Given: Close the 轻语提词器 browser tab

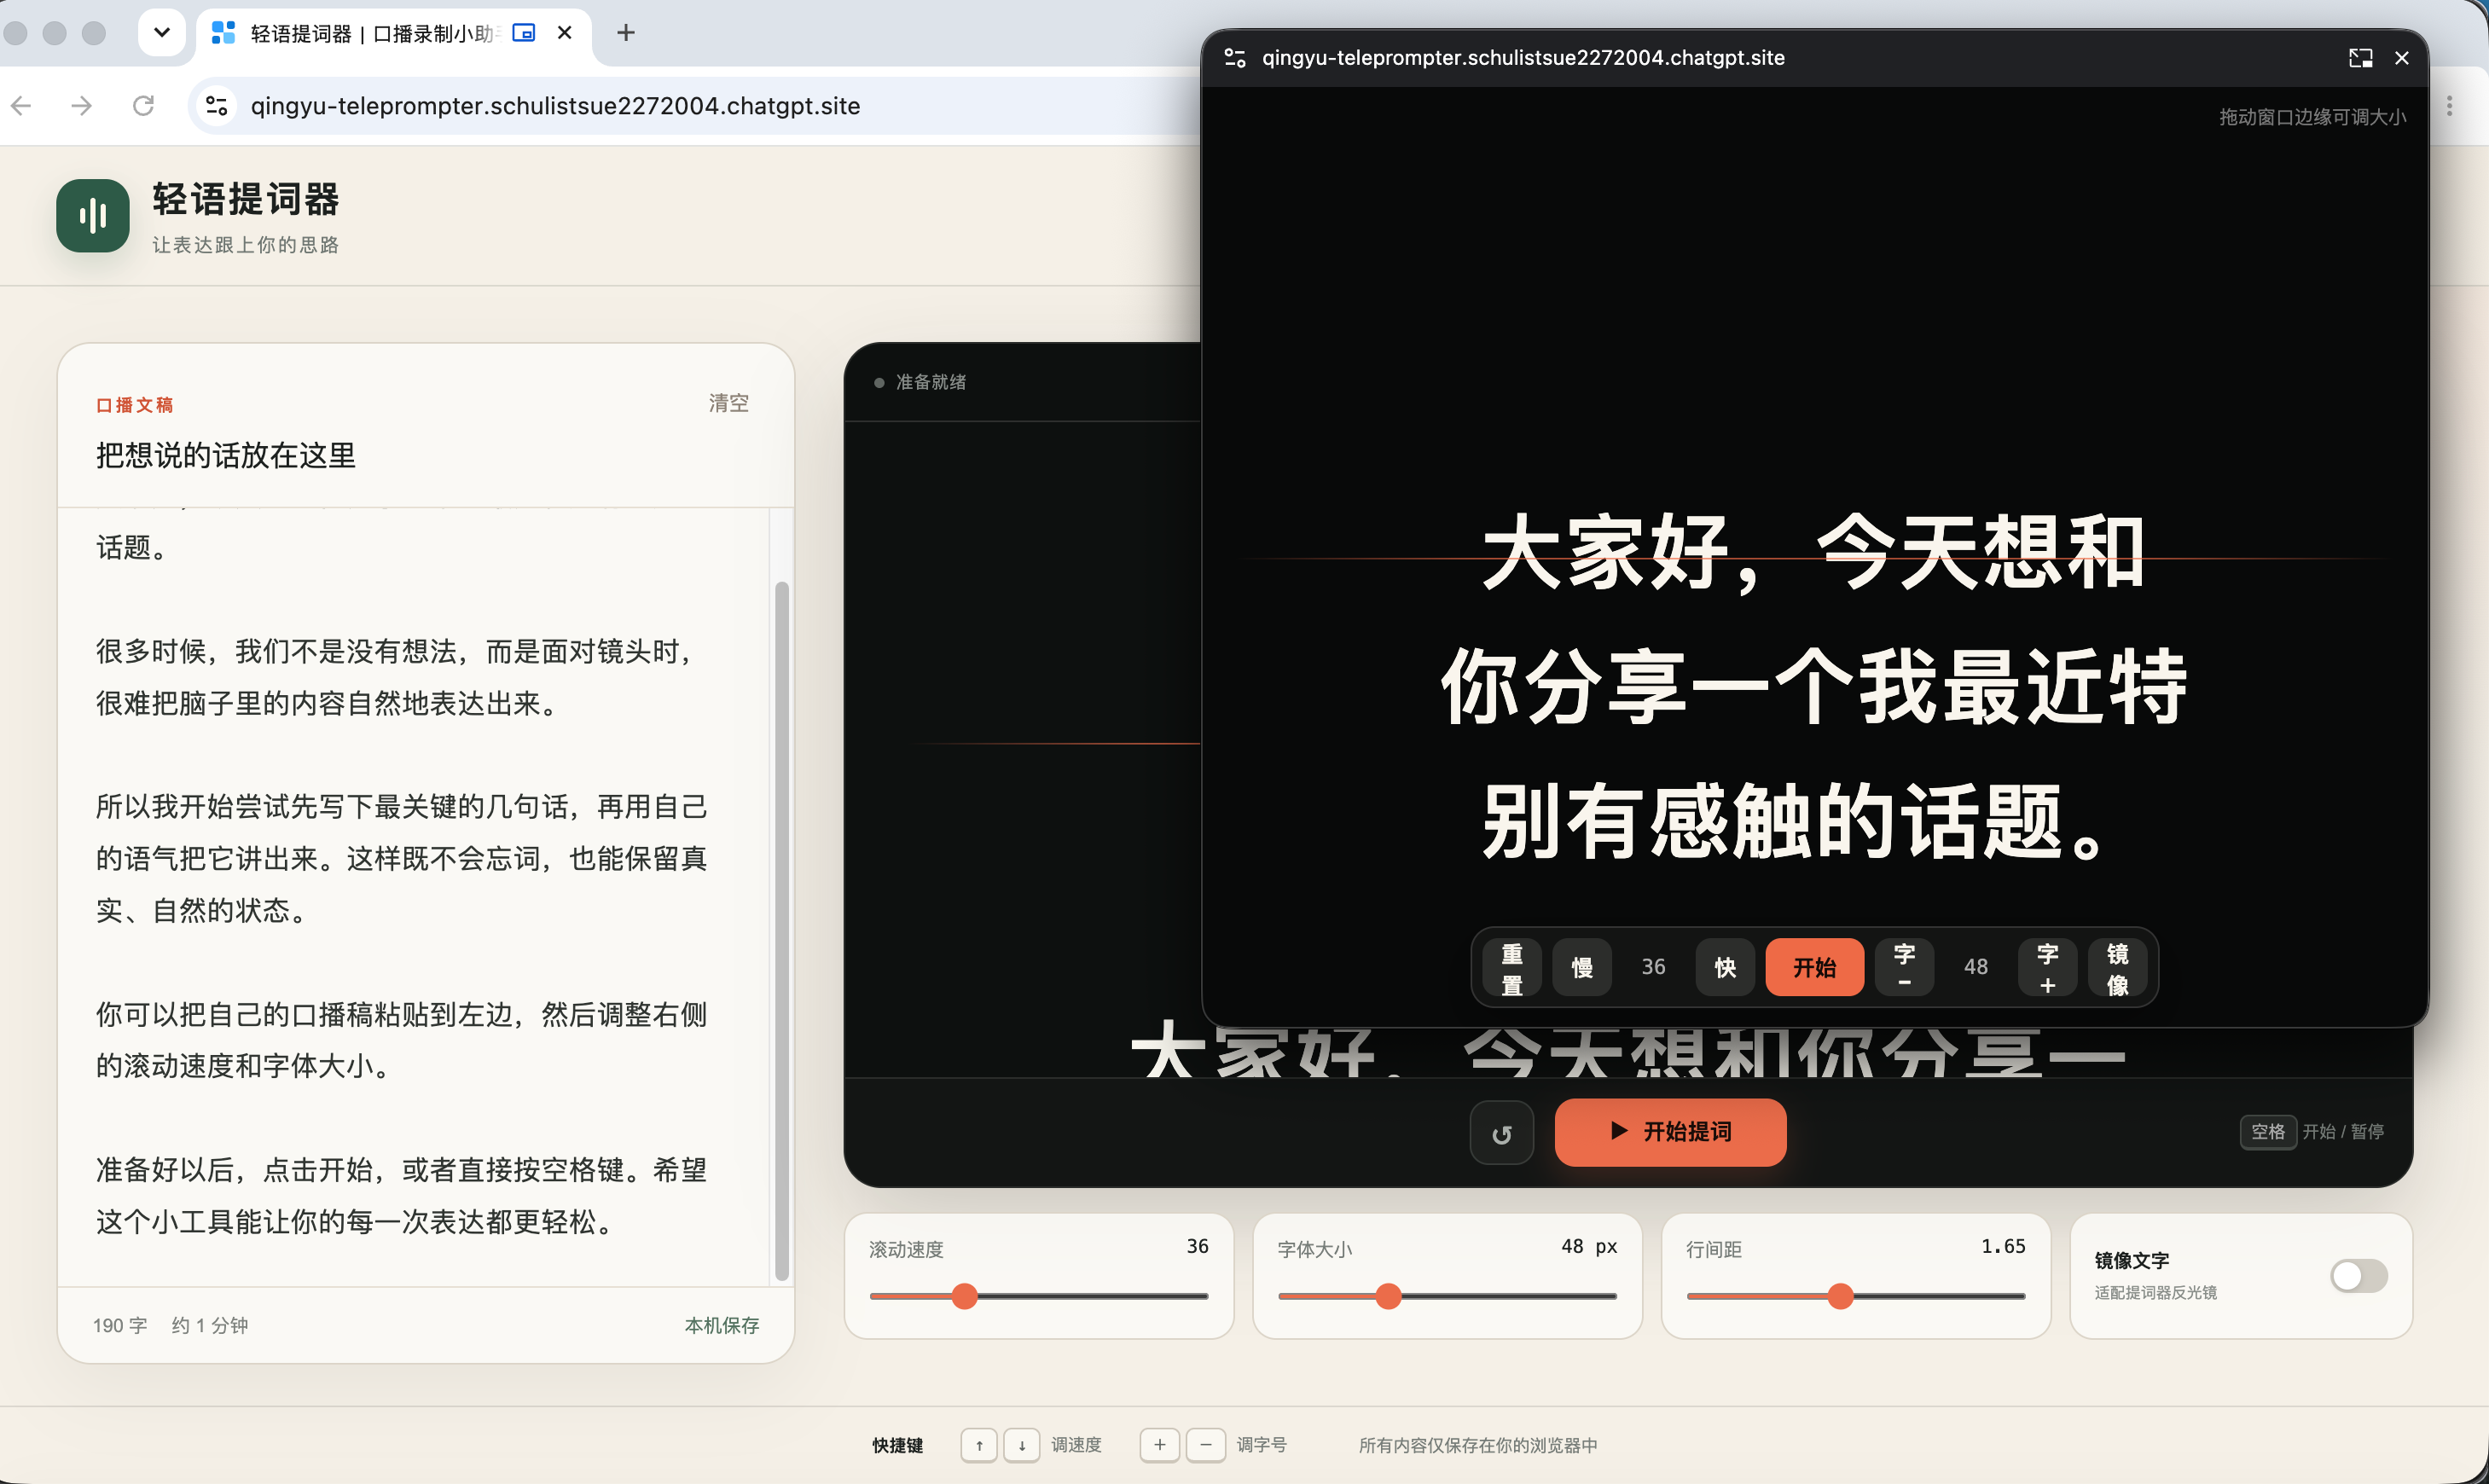Looking at the screenshot, I should tap(564, 33).
